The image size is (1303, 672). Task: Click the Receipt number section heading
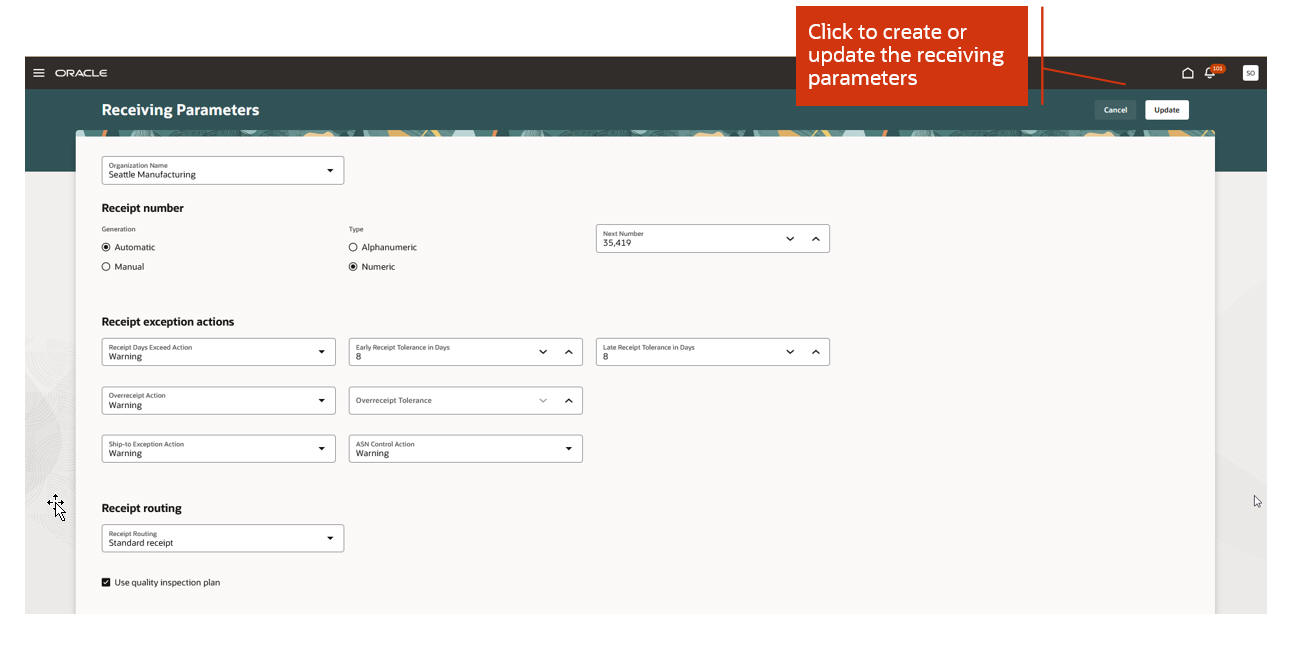click(143, 208)
